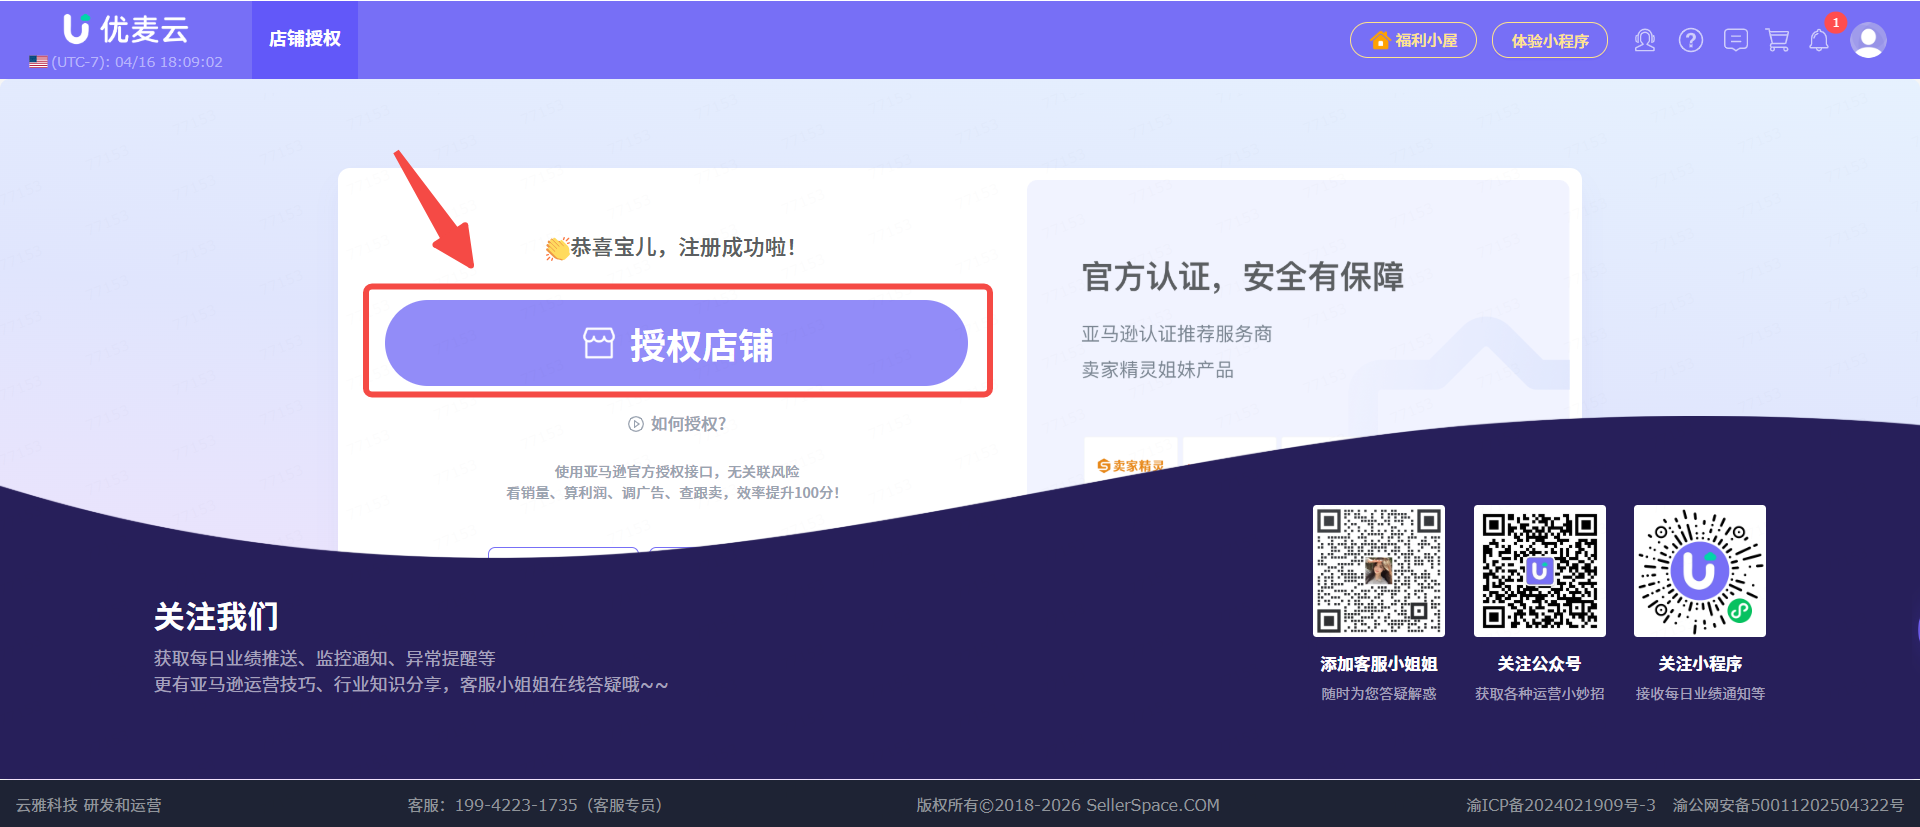The height and width of the screenshot is (827, 1920).
Task: Click the shop icon inside 授权店铺 button
Action: tap(599, 343)
